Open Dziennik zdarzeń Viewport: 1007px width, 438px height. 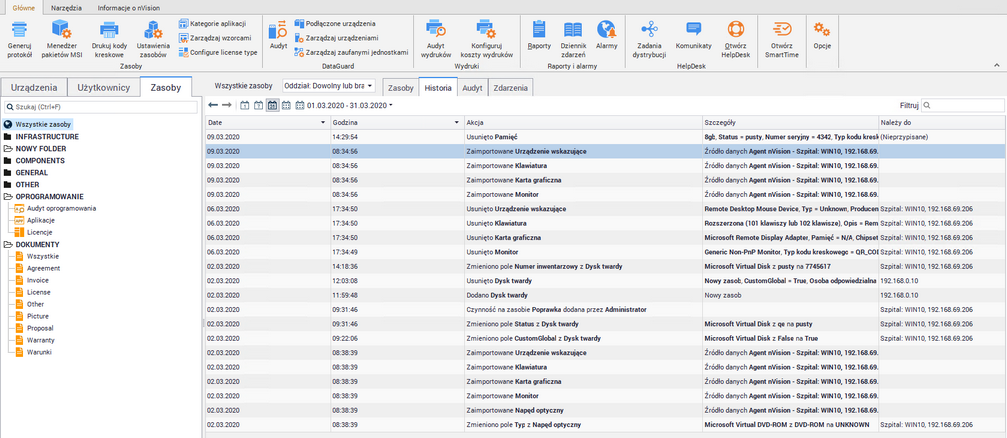tap(573, 30)
